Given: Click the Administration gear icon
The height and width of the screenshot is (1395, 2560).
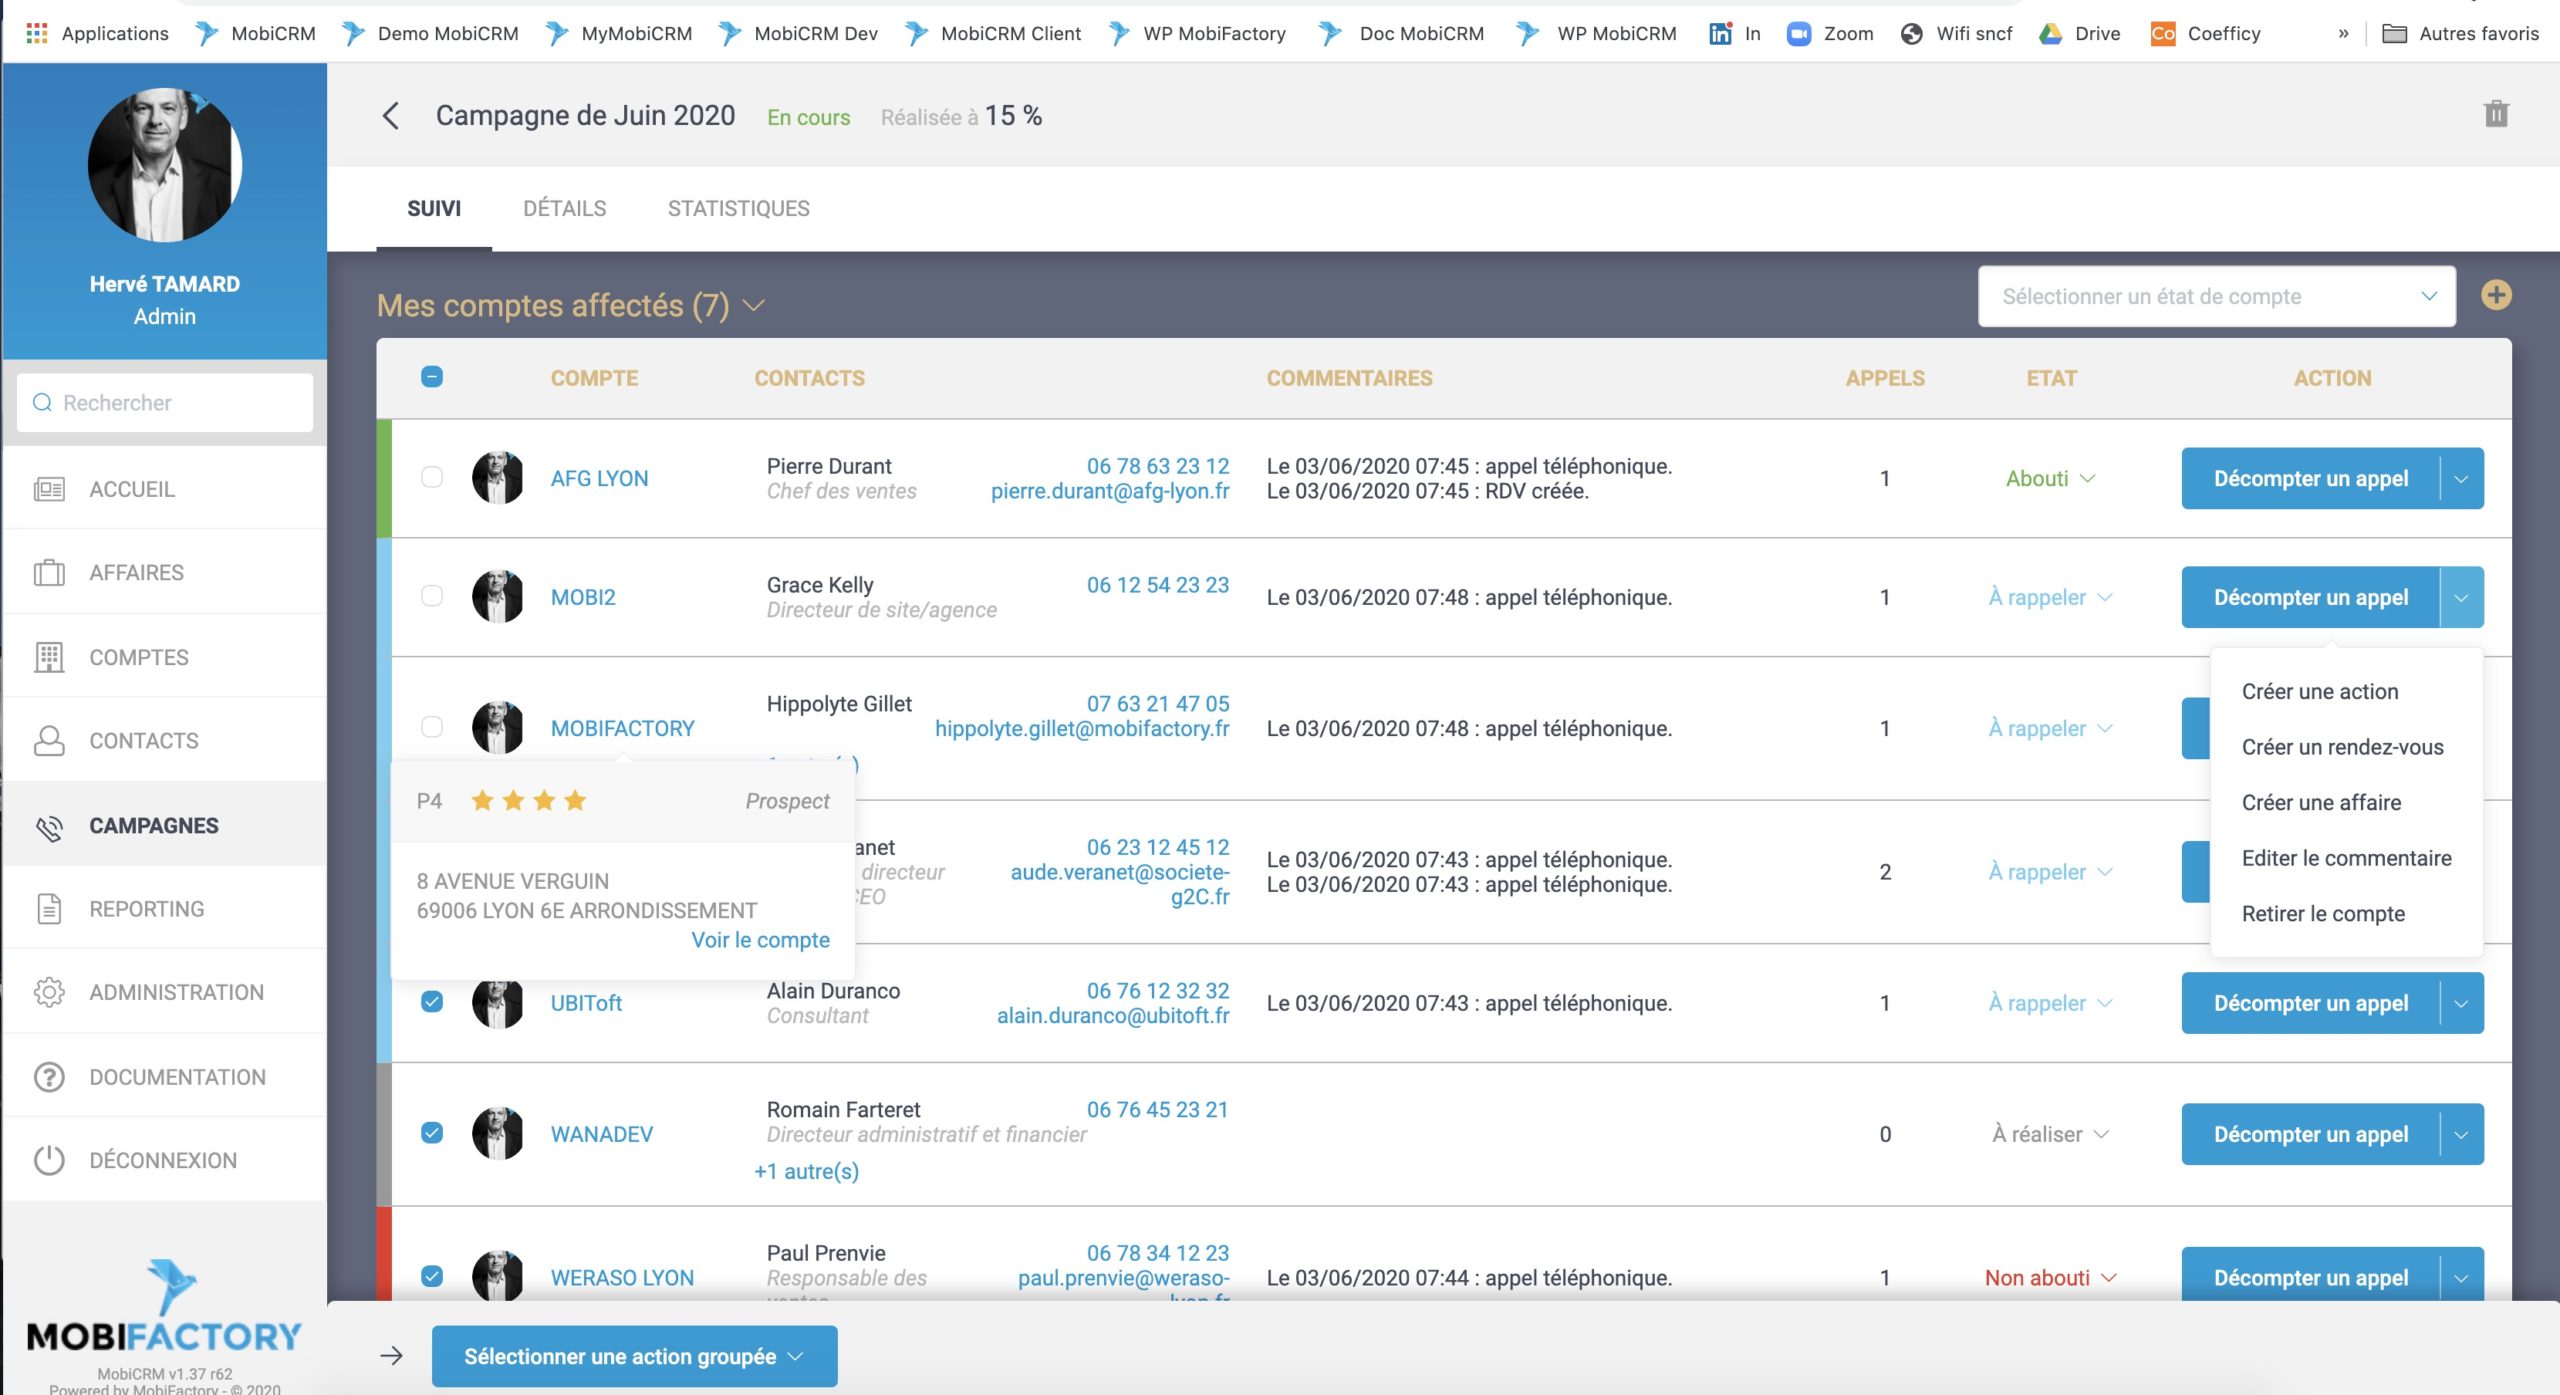Looking at the screenshot, I should click(x=49, y=992).
